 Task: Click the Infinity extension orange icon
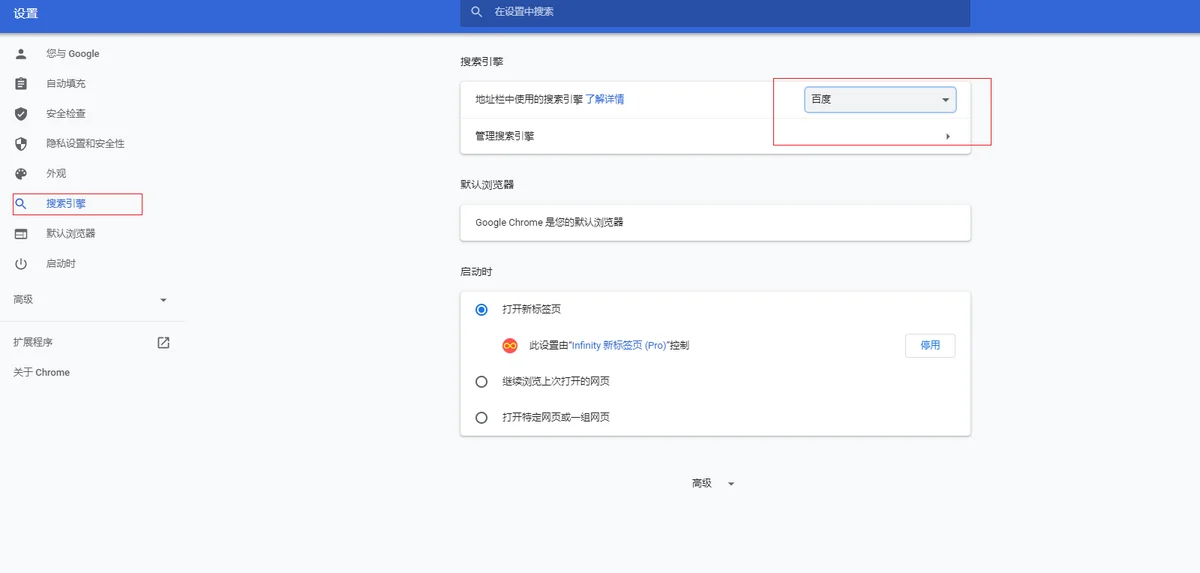[510, 345]
